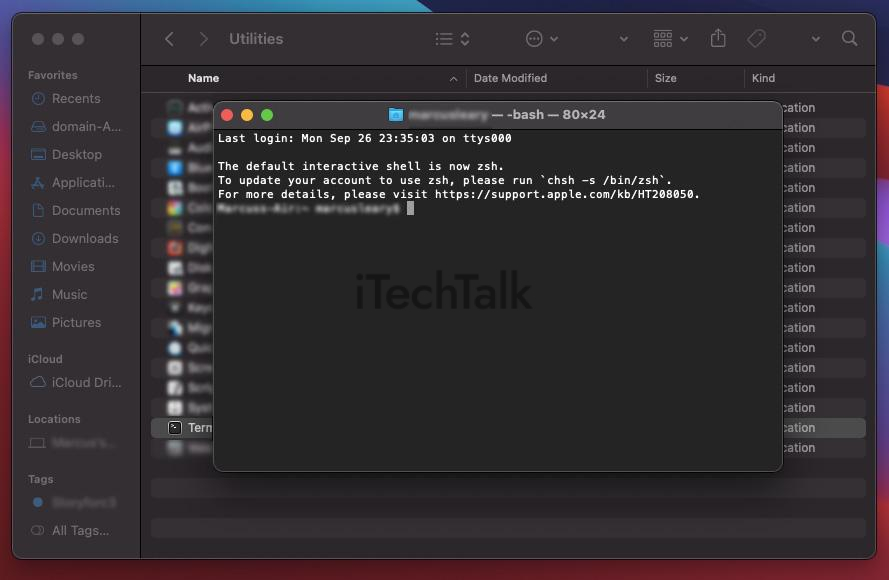
Task: Open Desktop from the sidebar
Action: tap(73, 154)
